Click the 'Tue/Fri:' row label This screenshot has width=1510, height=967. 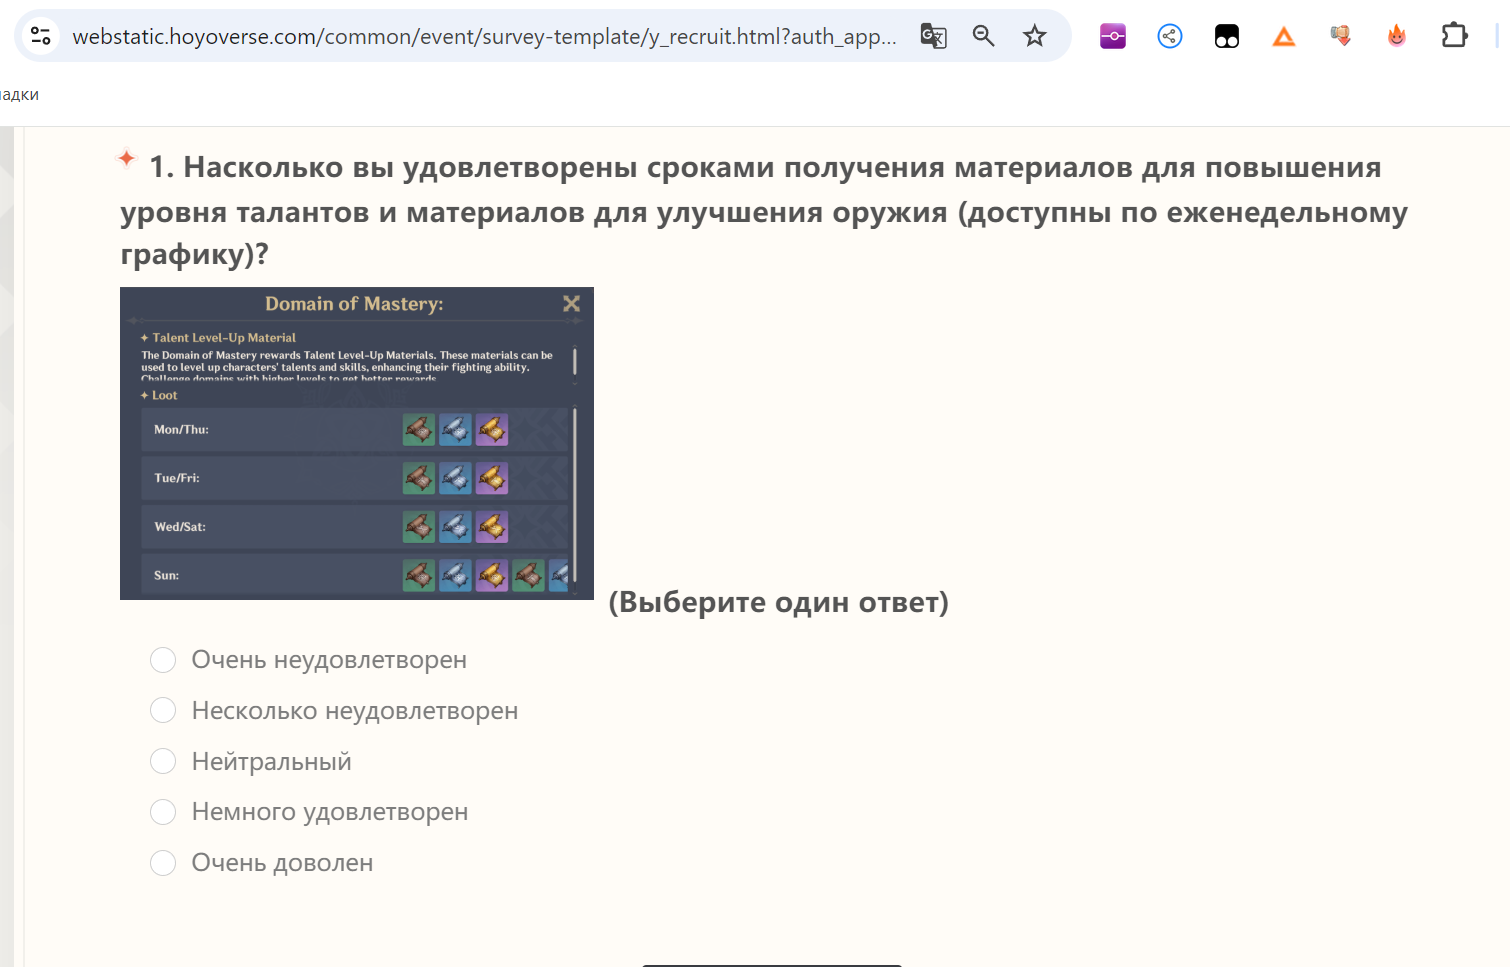click(x=177, y=478)
